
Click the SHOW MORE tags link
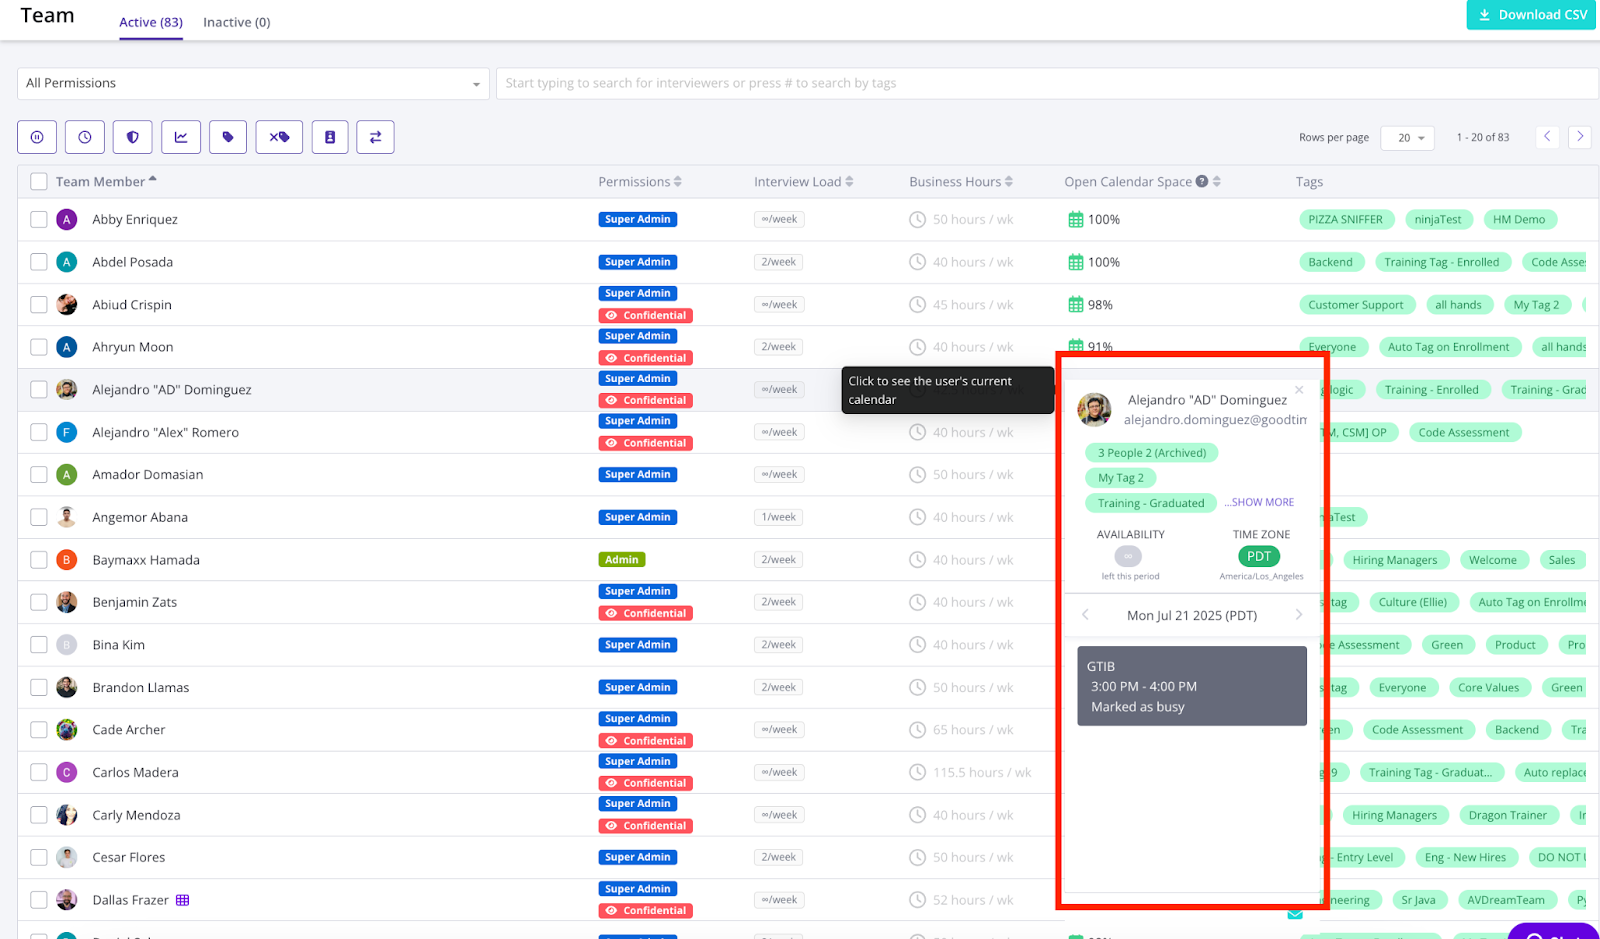pyautogui.click(x=1259, y=502)
